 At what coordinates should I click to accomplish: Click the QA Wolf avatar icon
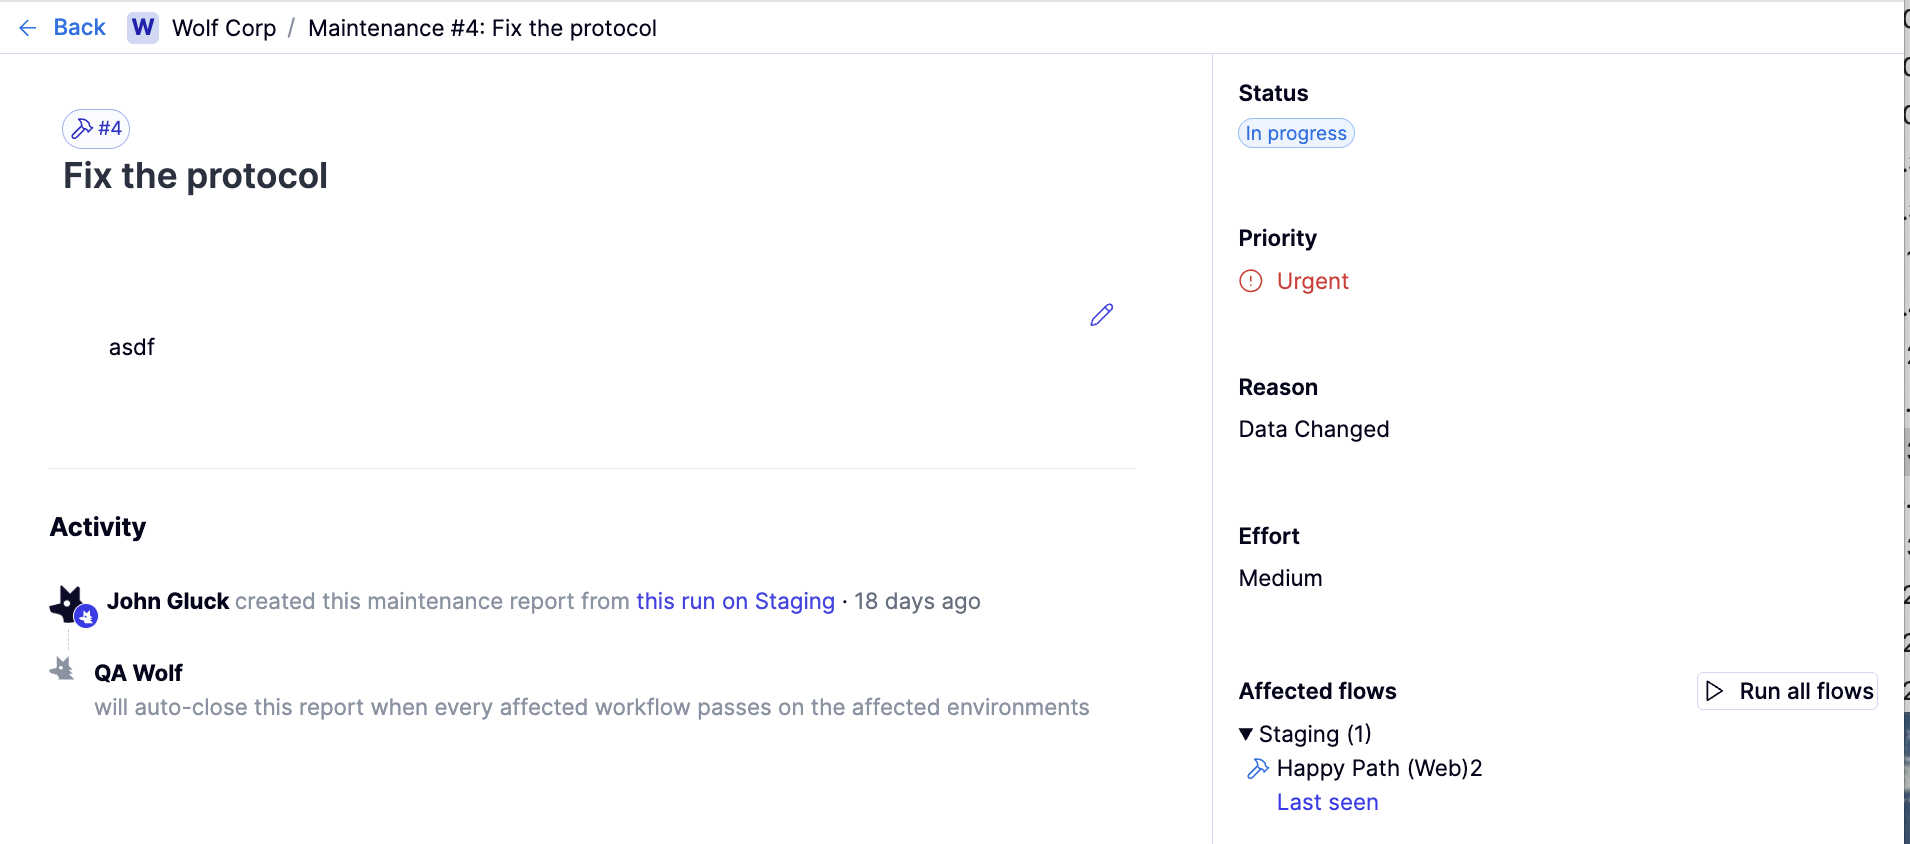tap(63, 669)
